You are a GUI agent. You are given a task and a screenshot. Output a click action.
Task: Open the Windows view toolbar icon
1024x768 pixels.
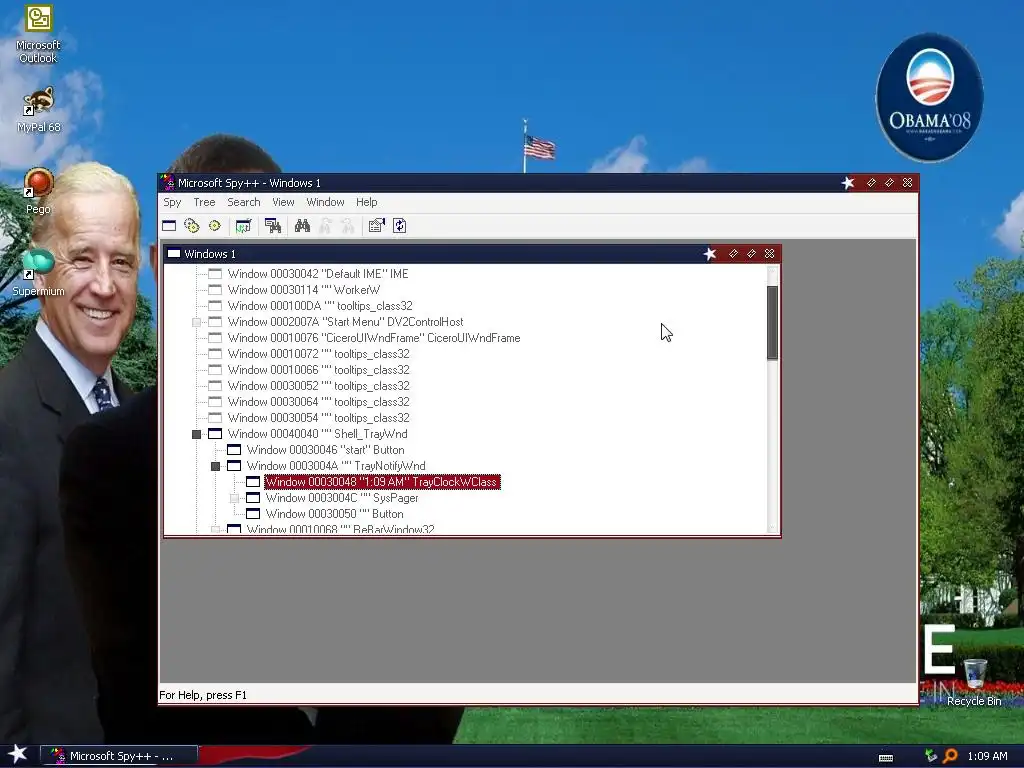169,226
